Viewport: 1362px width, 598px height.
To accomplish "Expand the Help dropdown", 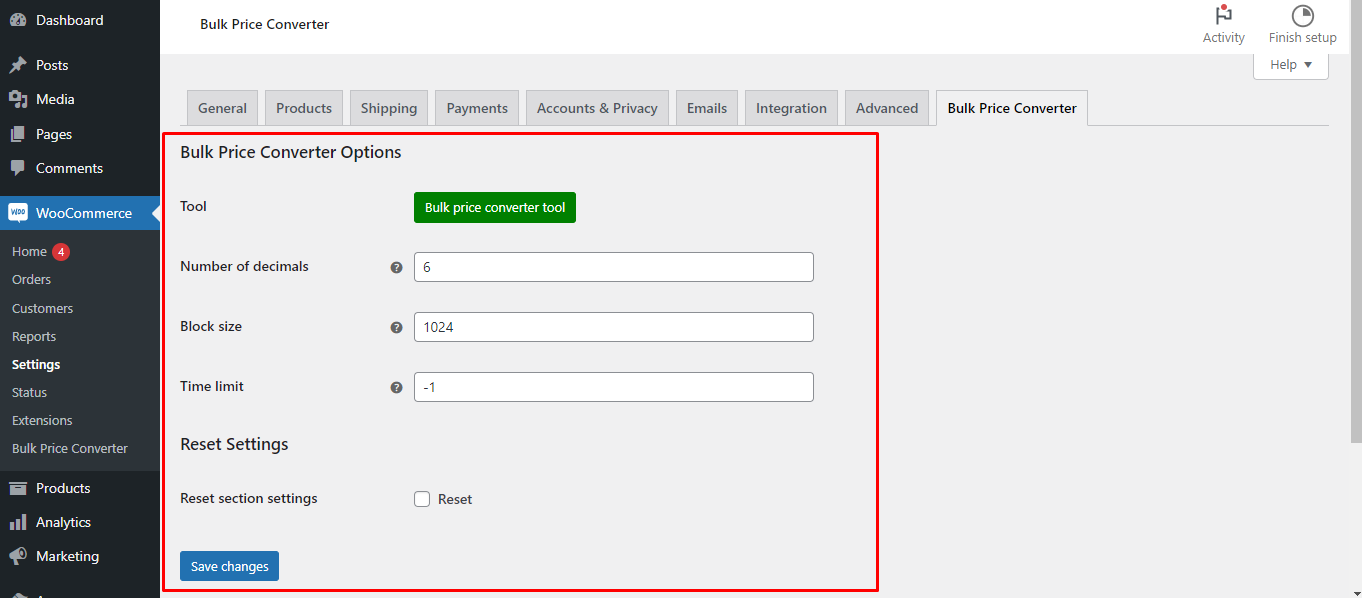I will (x=1291, y=65).
